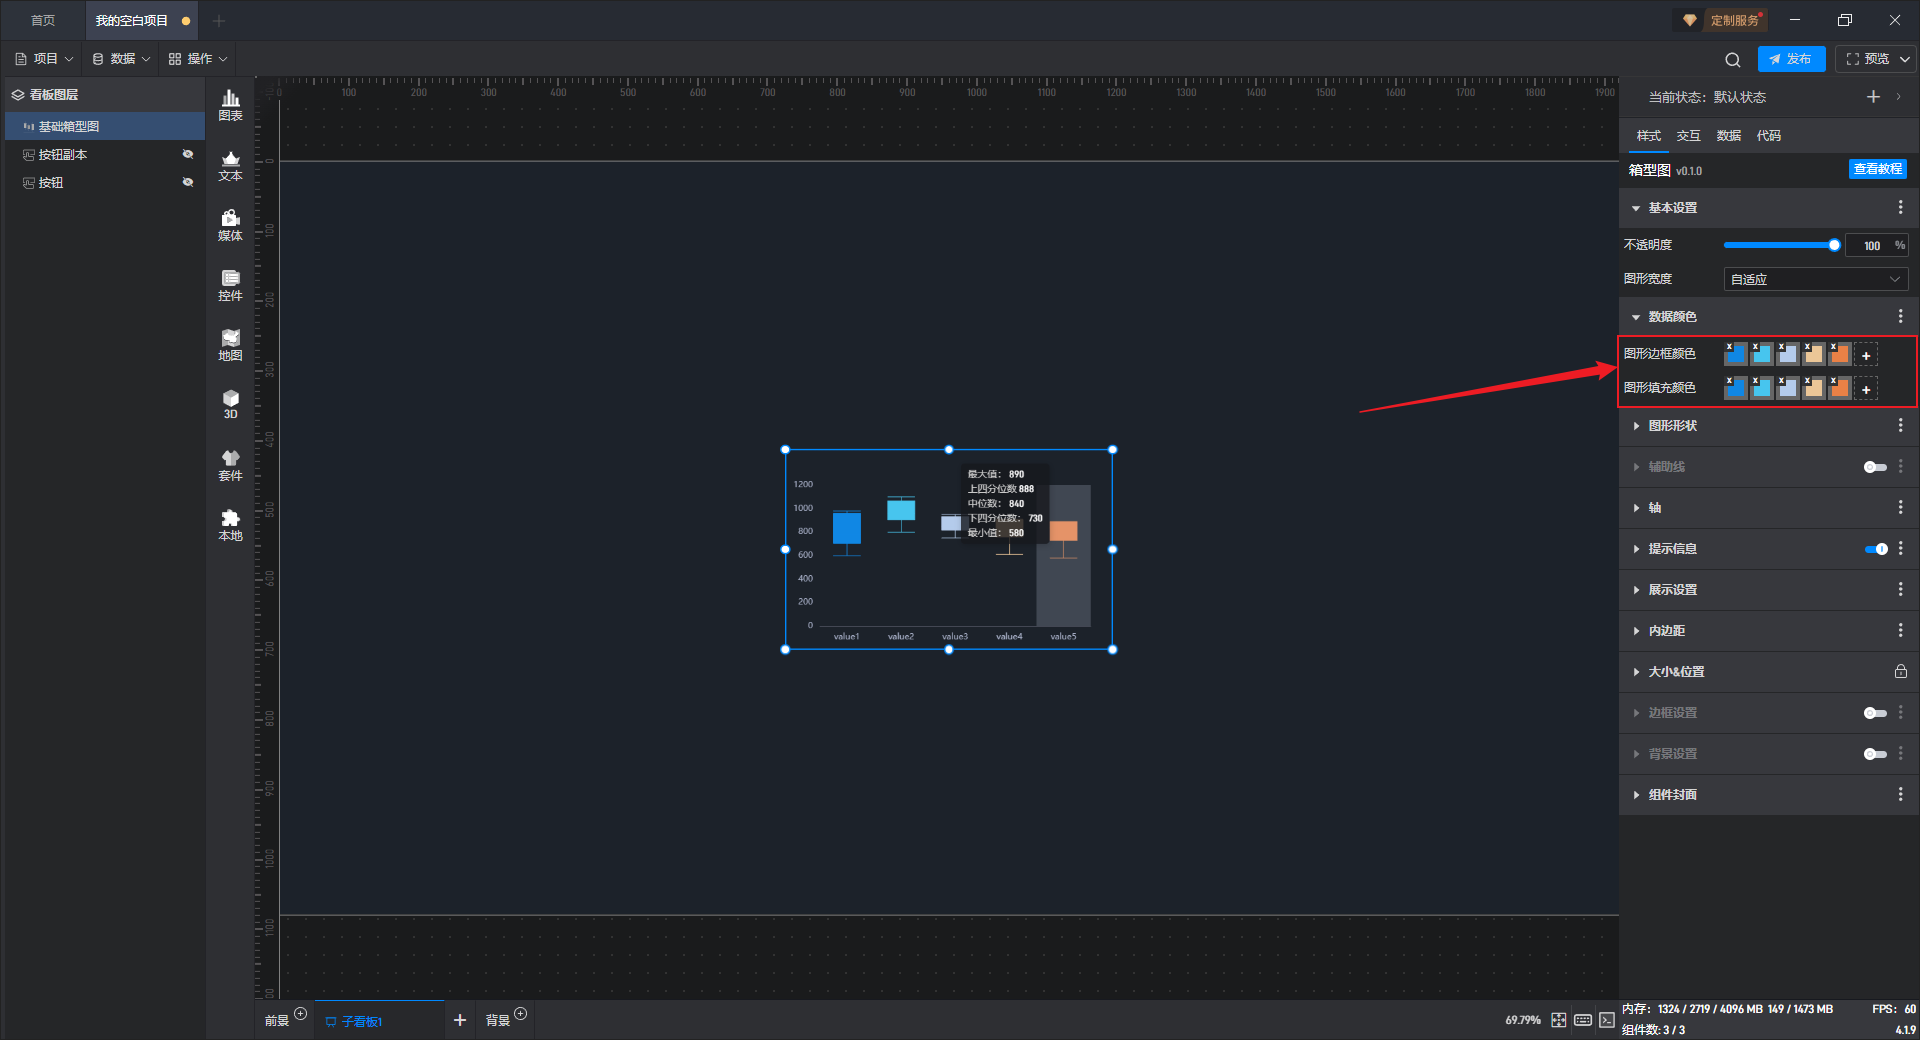Screen dimensions: 1920x1040
Task: Enable the 边框设置 switch
Action: (x=1875, y=713)
